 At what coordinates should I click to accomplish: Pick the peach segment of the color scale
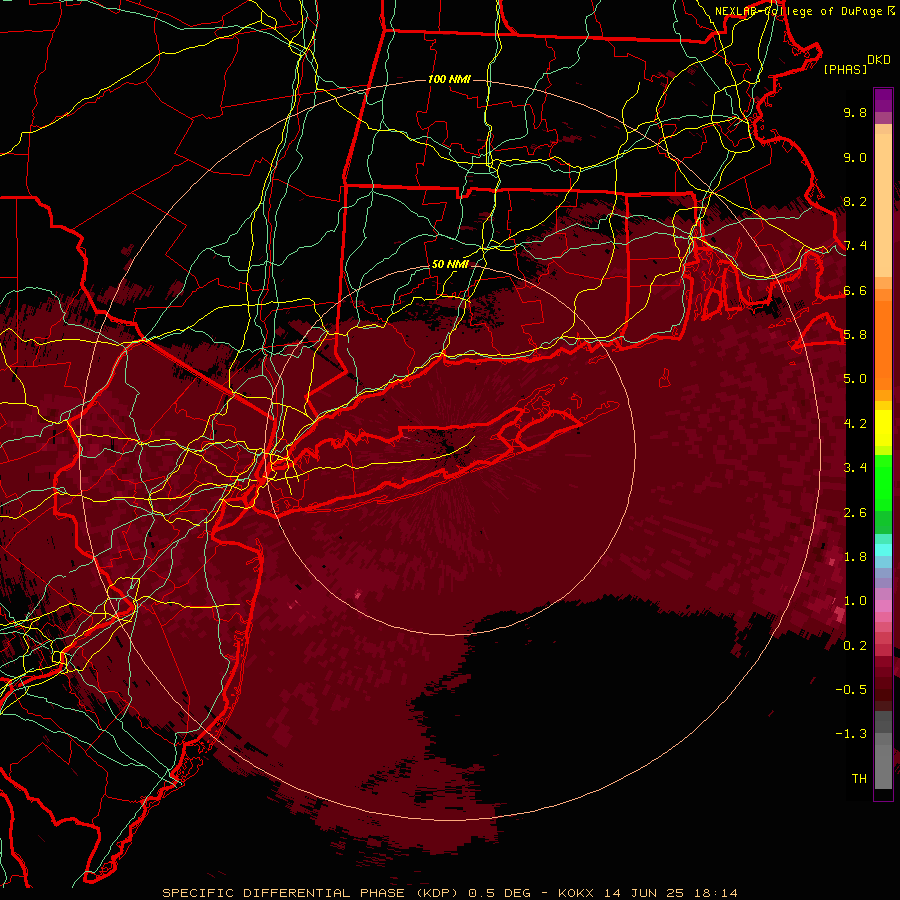883,205
